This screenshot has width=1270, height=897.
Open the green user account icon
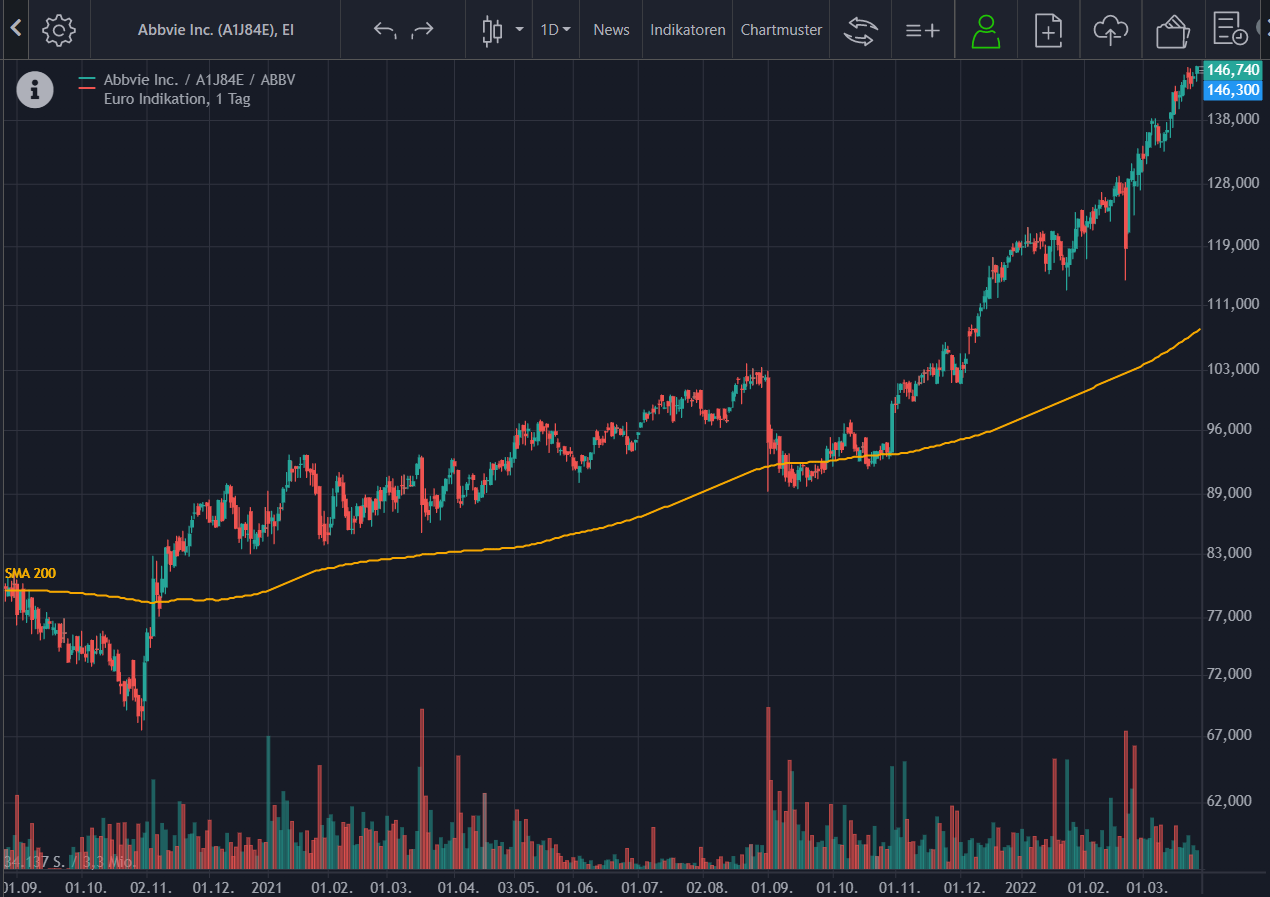pos(985,30)
